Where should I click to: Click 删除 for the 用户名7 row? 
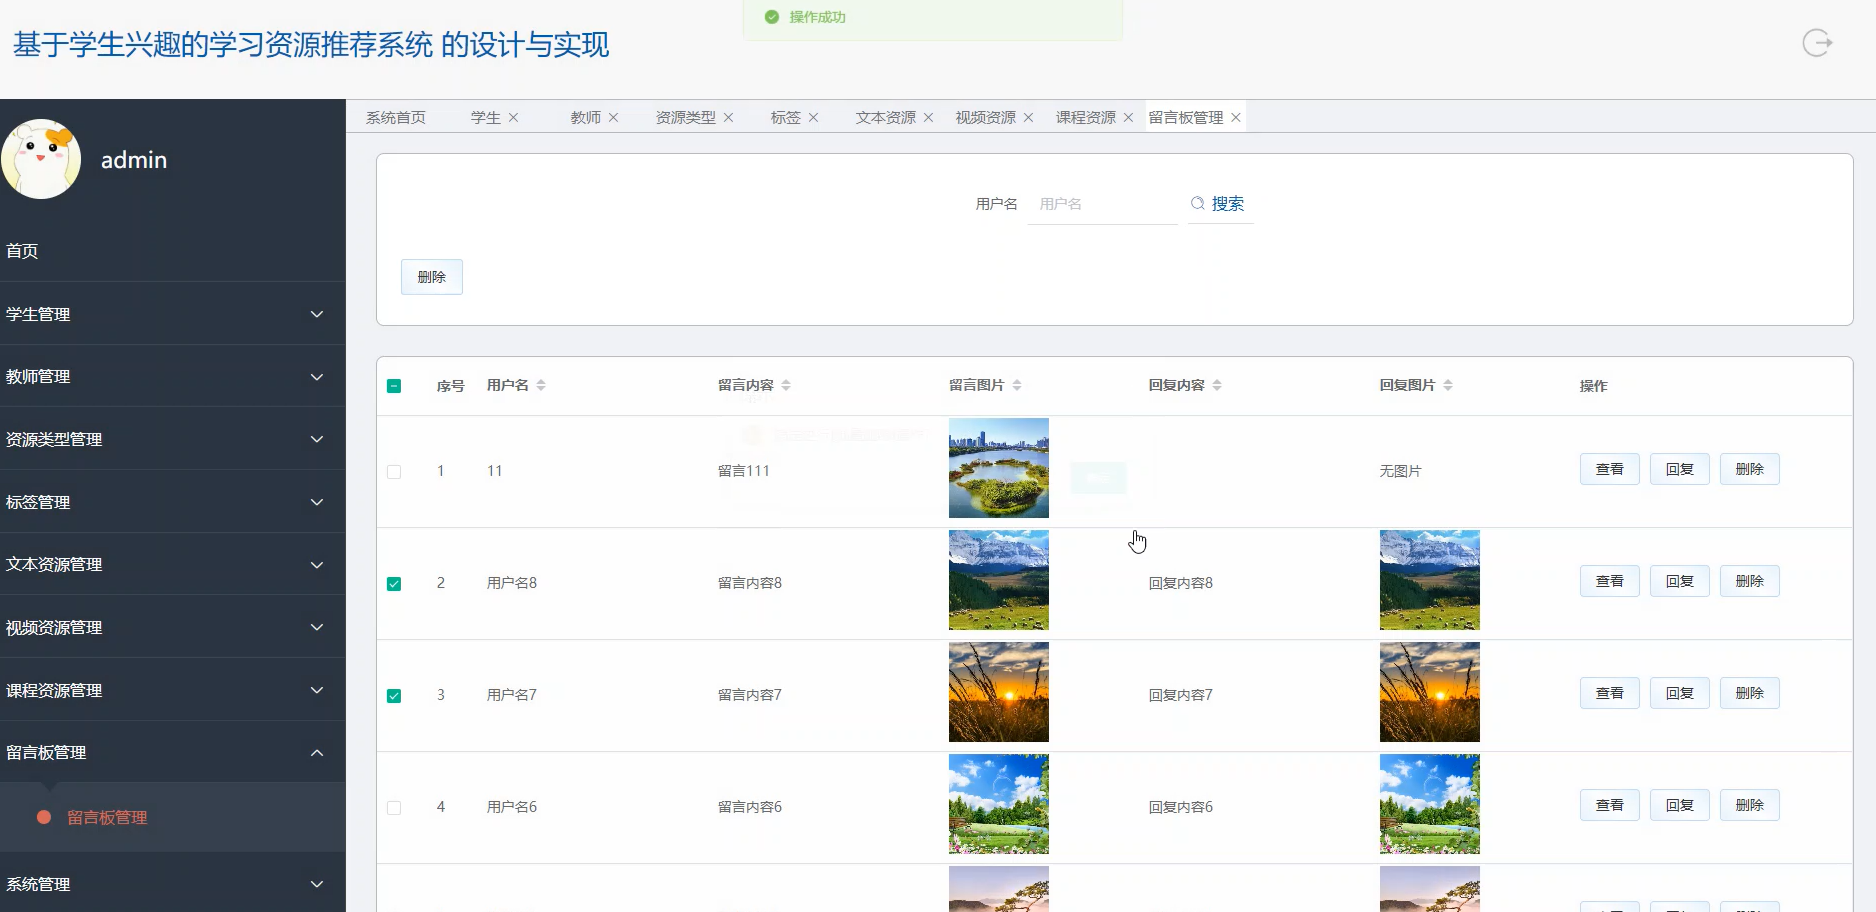(x=1750, y=693)
